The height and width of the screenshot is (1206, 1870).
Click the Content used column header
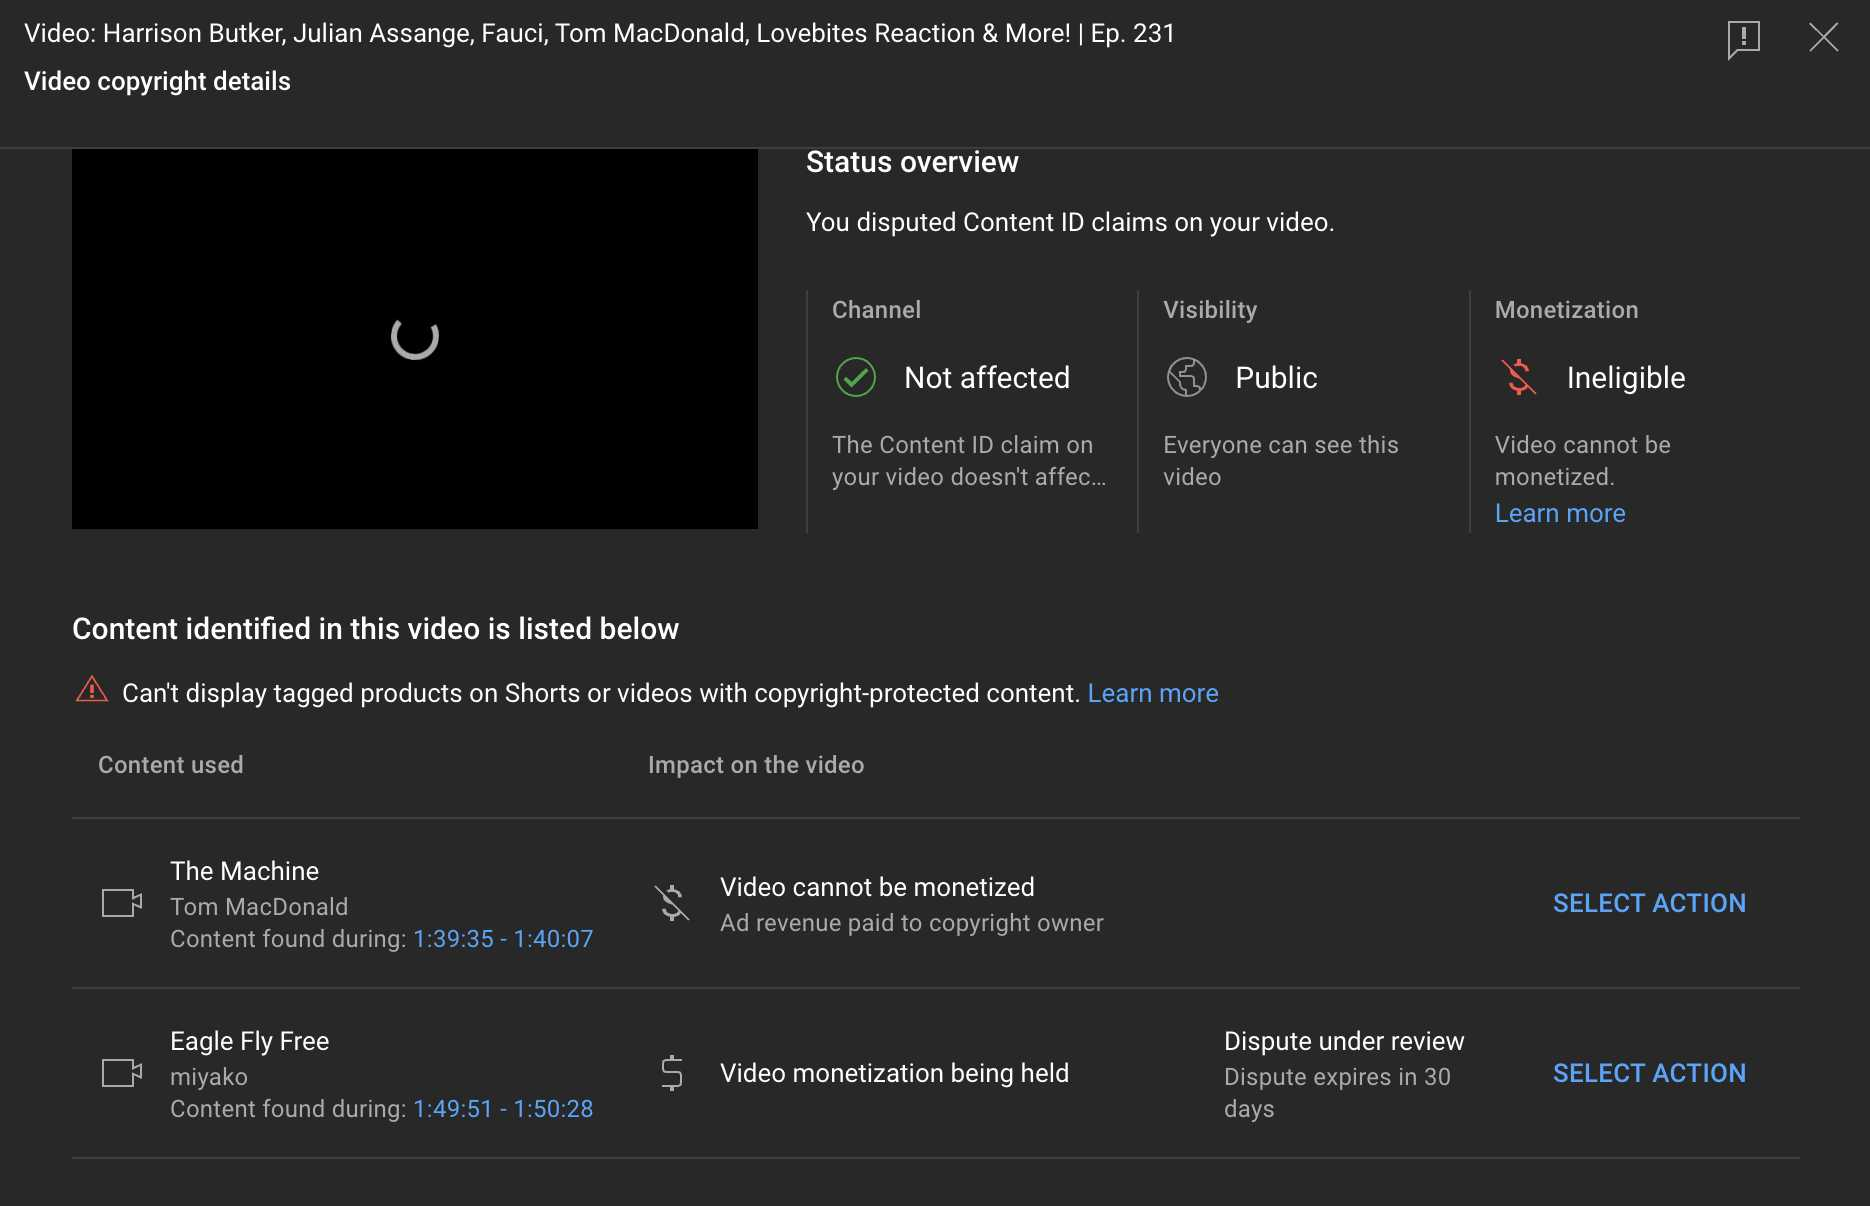click(171, 765)
